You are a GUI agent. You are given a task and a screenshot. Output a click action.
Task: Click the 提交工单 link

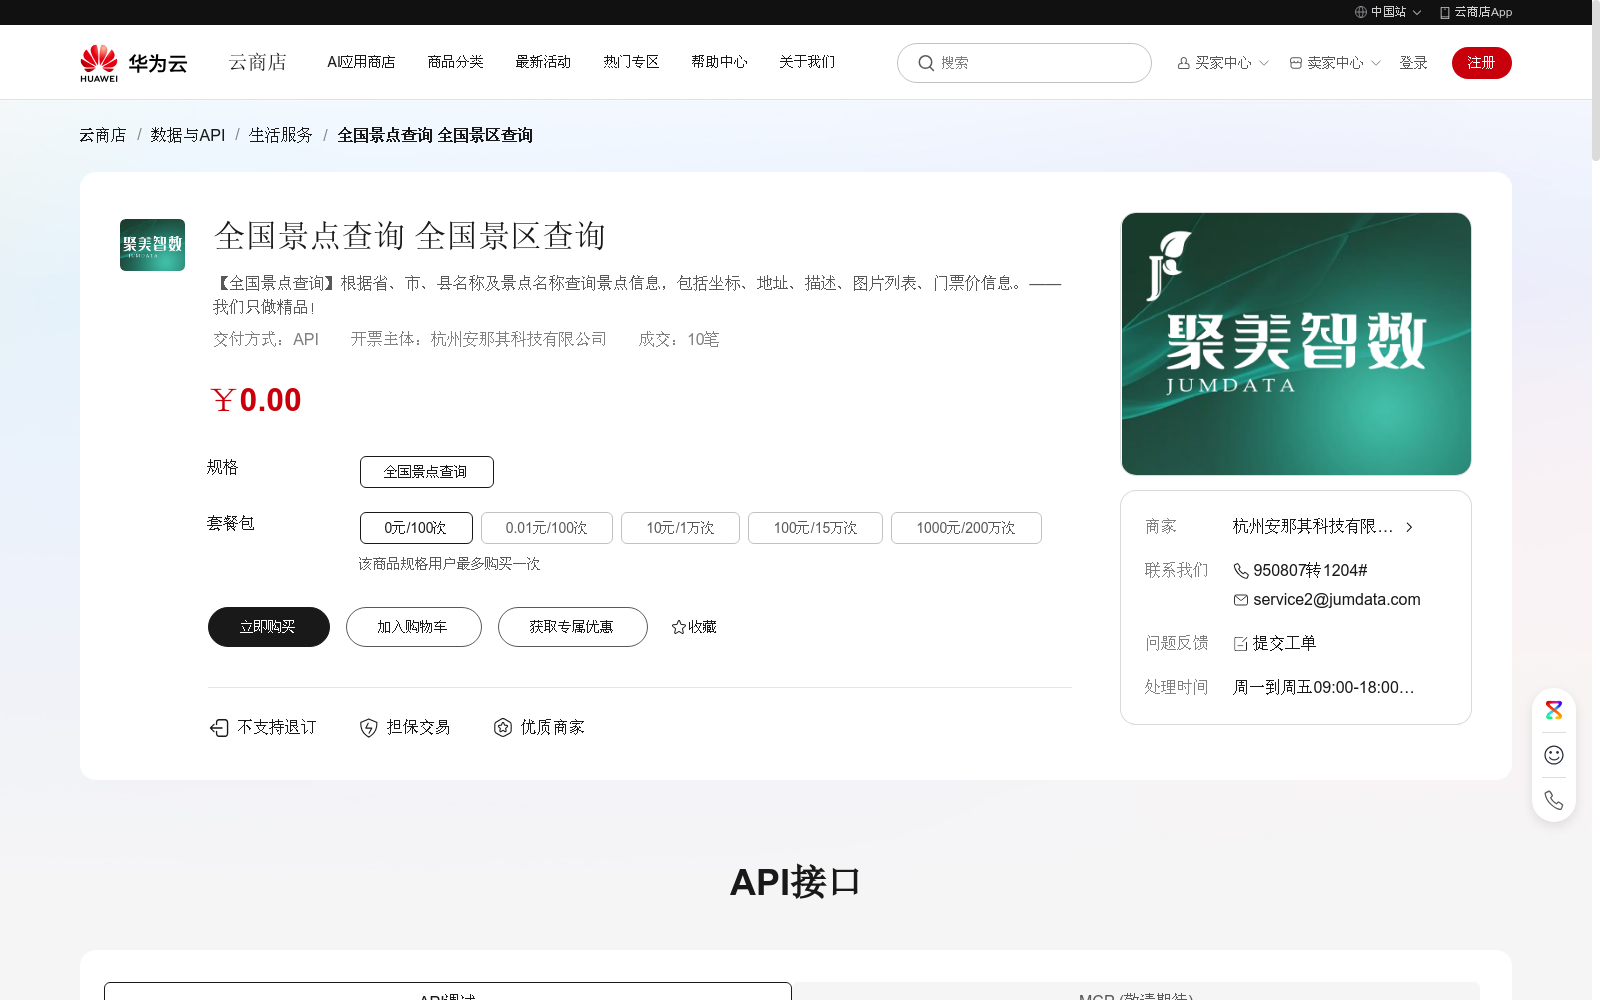(1284, 644)
